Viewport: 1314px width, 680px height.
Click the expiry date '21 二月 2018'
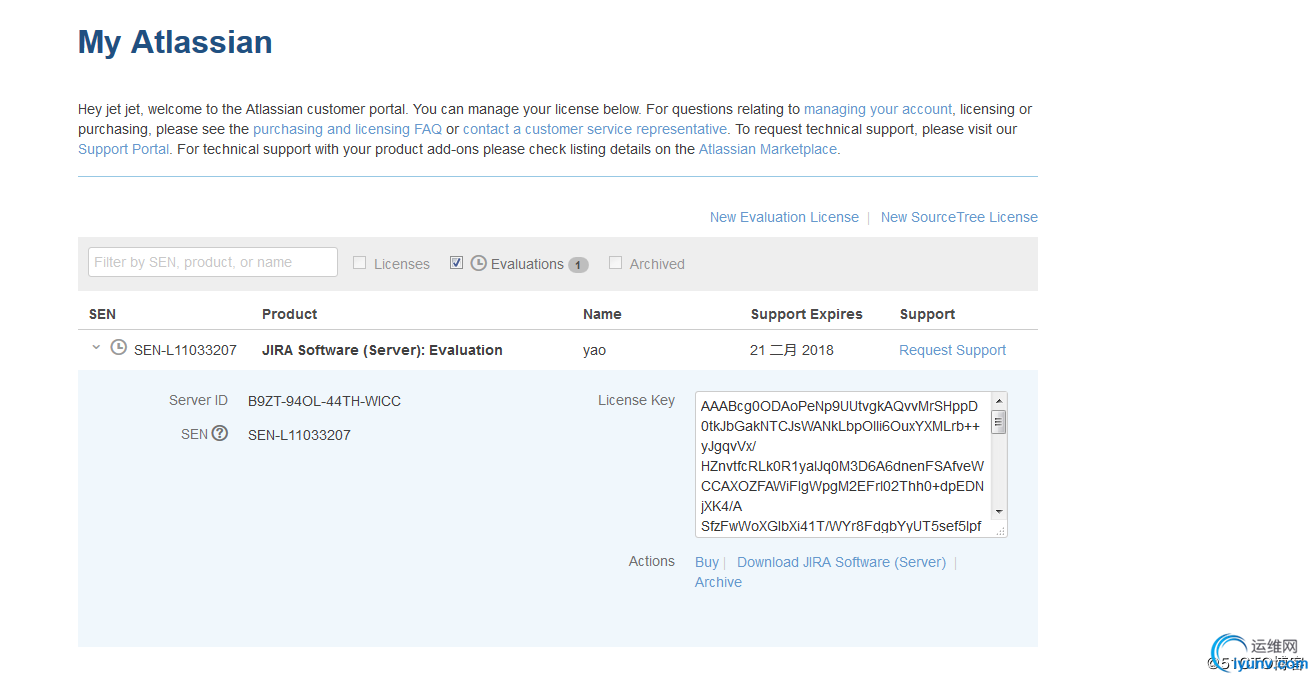tap(792, 350)
